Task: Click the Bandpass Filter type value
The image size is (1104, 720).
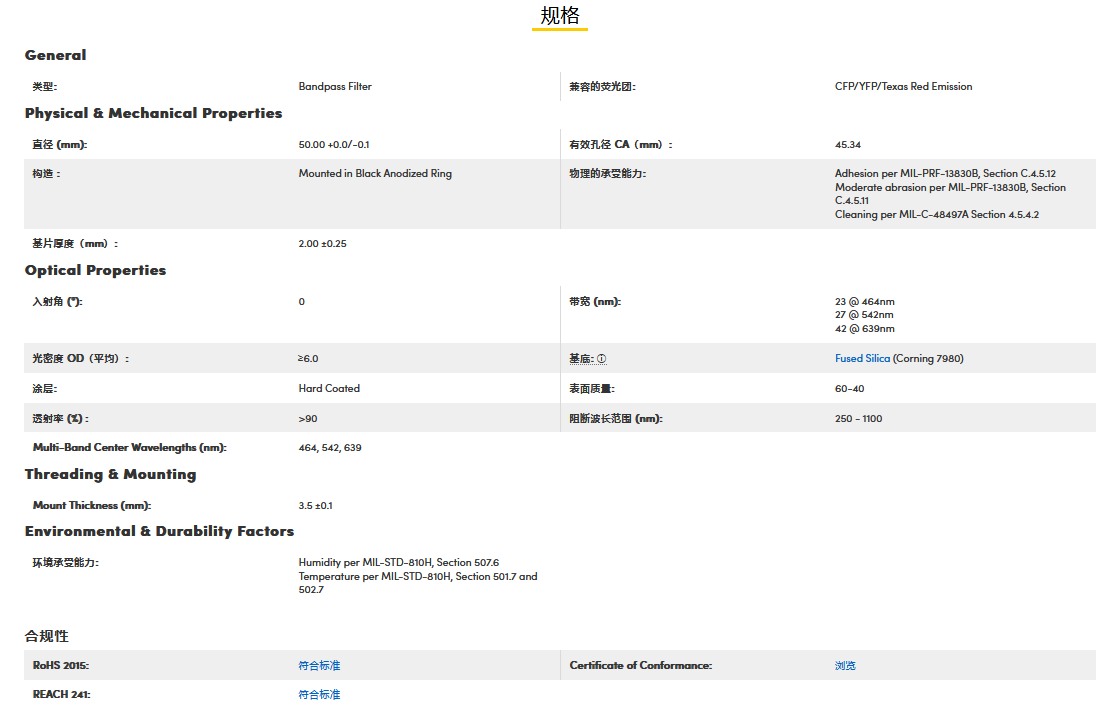Action: 335,86
